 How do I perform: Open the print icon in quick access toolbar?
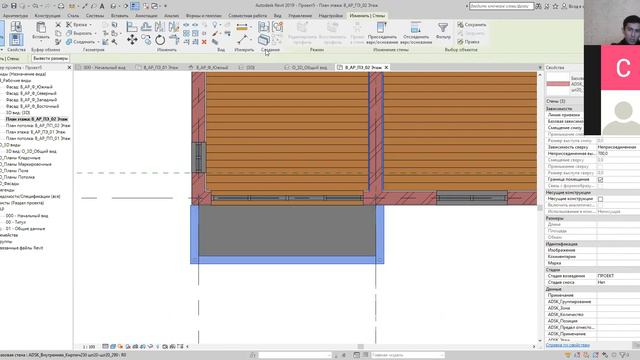tap(61, 6)
